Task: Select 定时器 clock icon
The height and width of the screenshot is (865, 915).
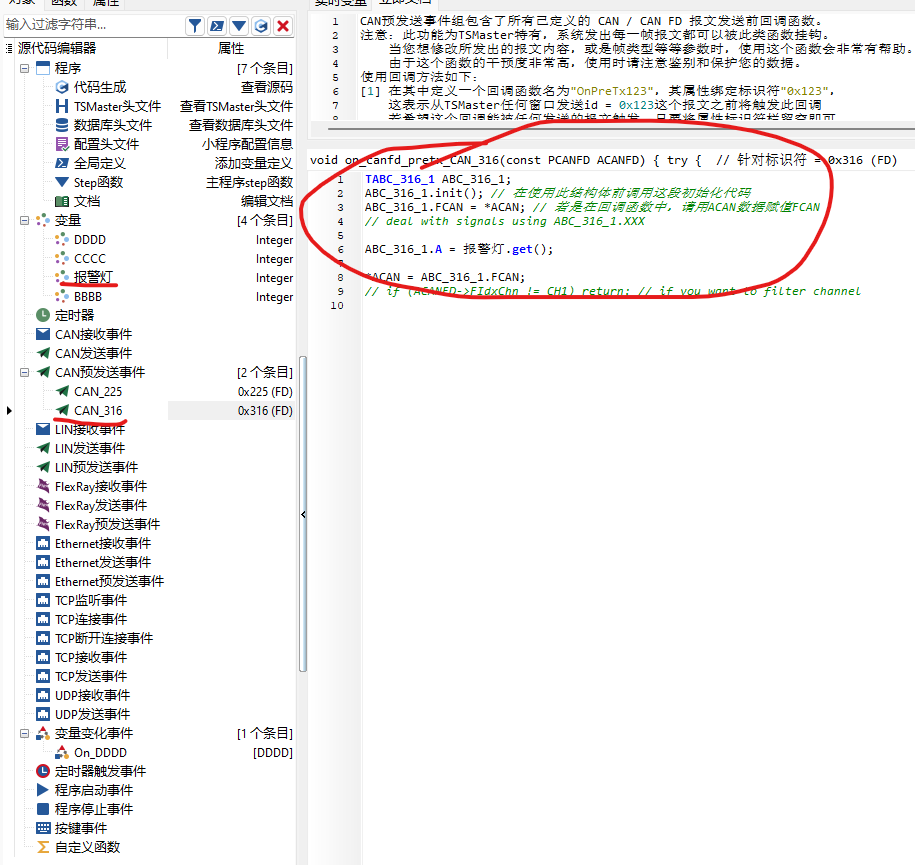Action: click(43, 316)
